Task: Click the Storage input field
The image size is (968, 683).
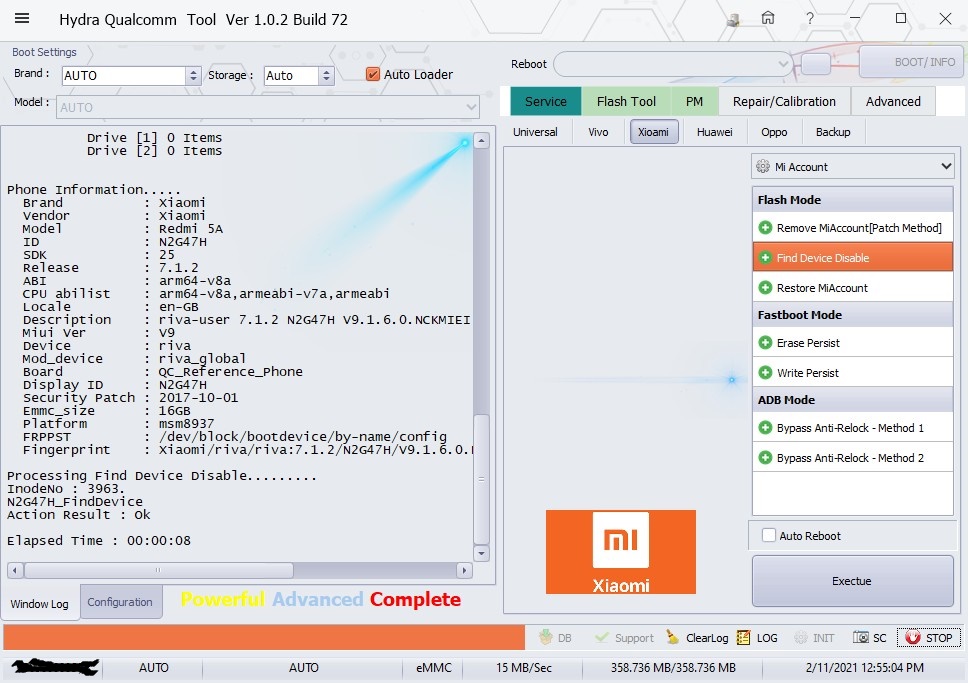Action: click(x=291, y=75)
